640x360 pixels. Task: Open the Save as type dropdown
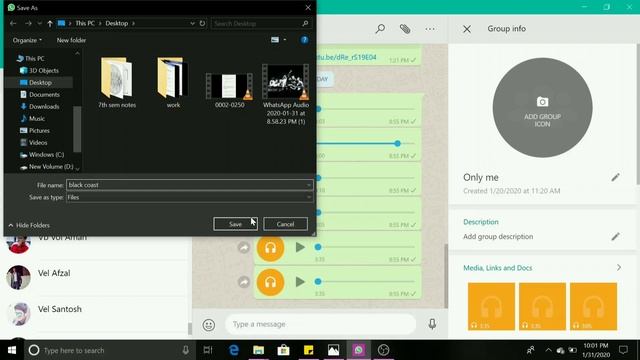[x=190, y=198]
